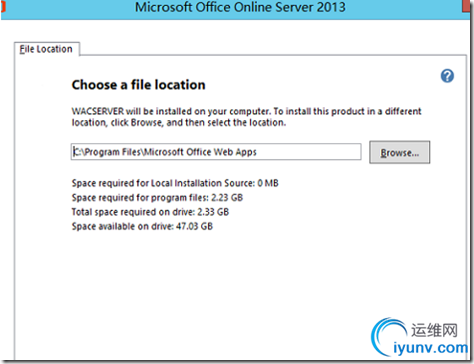Image resolution: width=474 pixels, height=364 pixels.
Task: Click the Browse... button
Action: click(399, 152)
